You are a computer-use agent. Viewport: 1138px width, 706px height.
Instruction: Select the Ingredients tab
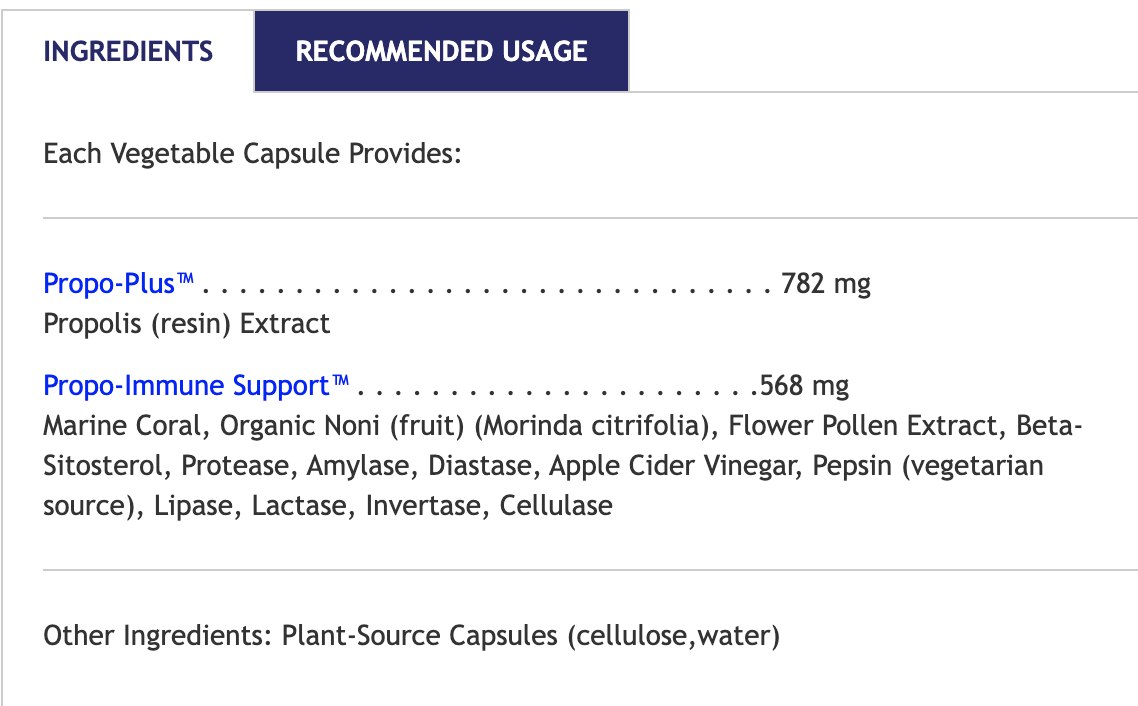128,52
